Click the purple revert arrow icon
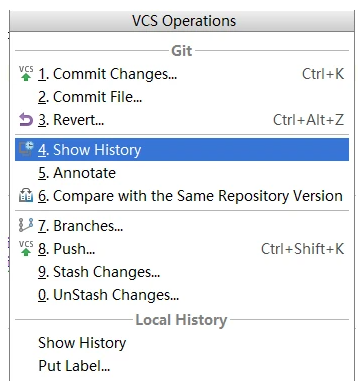 (26, 120)
